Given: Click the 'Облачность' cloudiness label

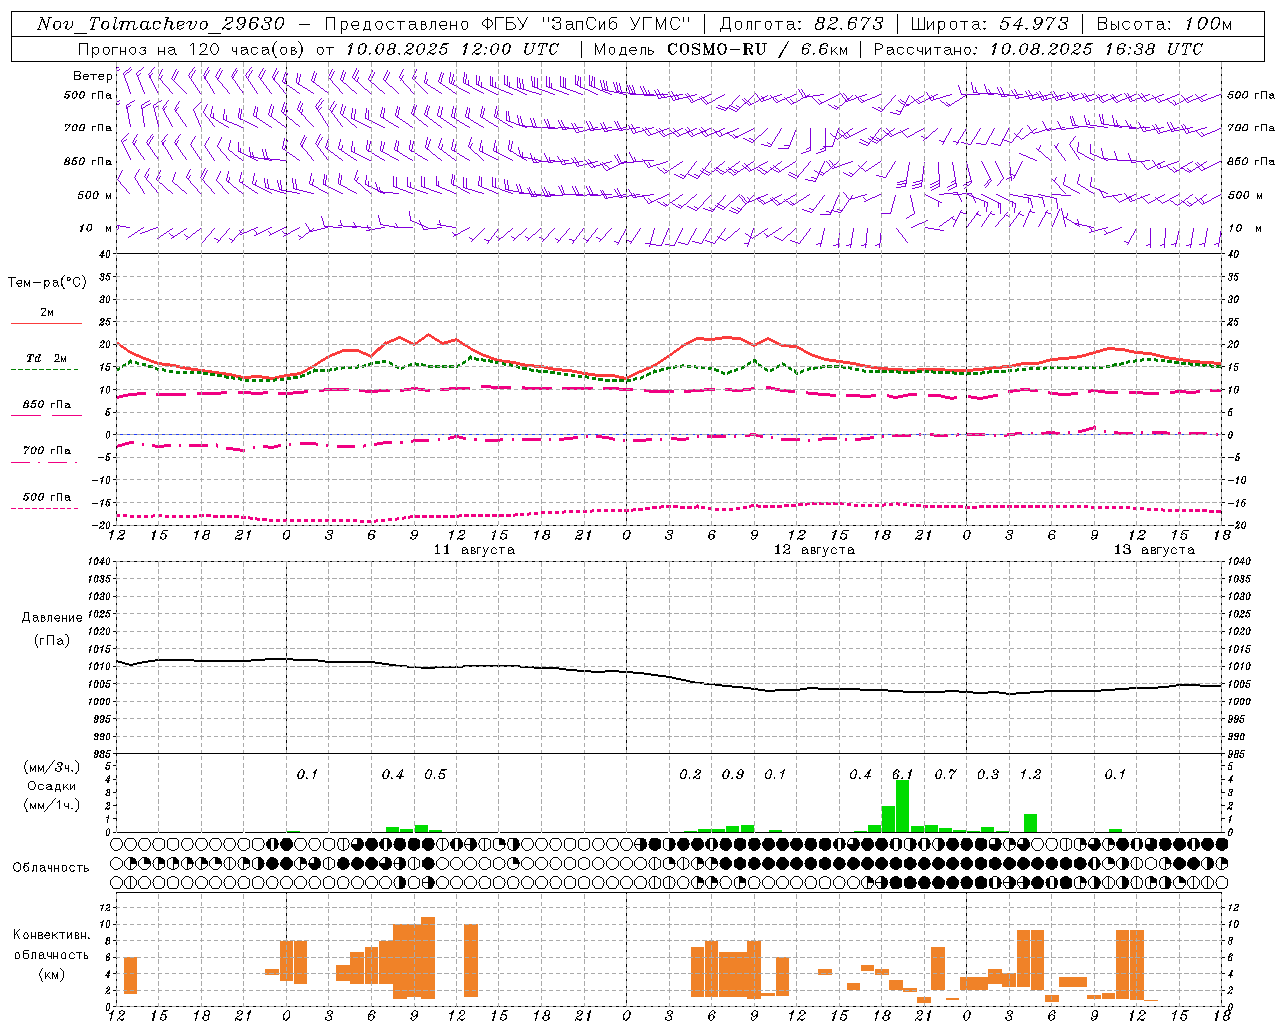Looking at the screenshot, I should (x=51, y=868).
